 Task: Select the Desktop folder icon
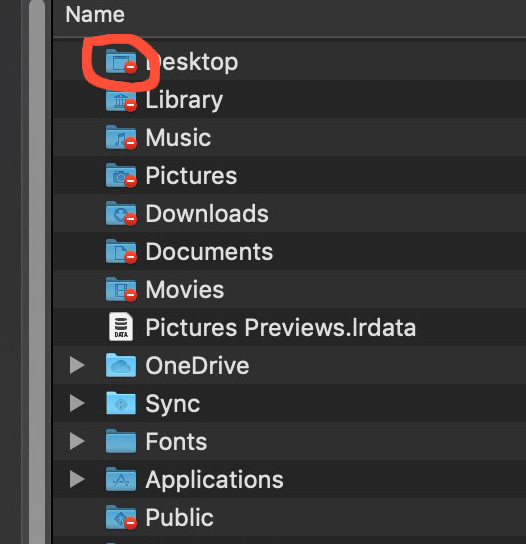(x=121, y=62)
